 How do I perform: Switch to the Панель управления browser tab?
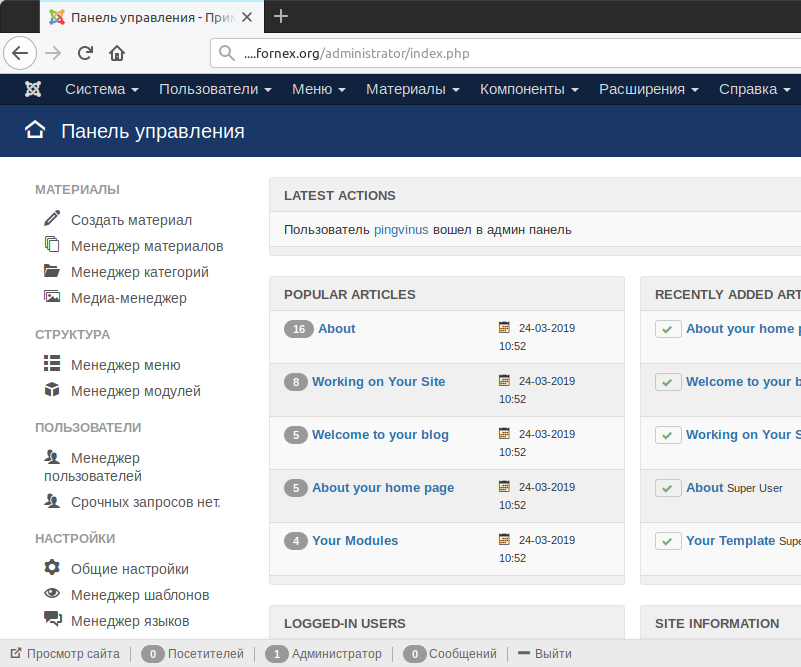click(150, 17)
